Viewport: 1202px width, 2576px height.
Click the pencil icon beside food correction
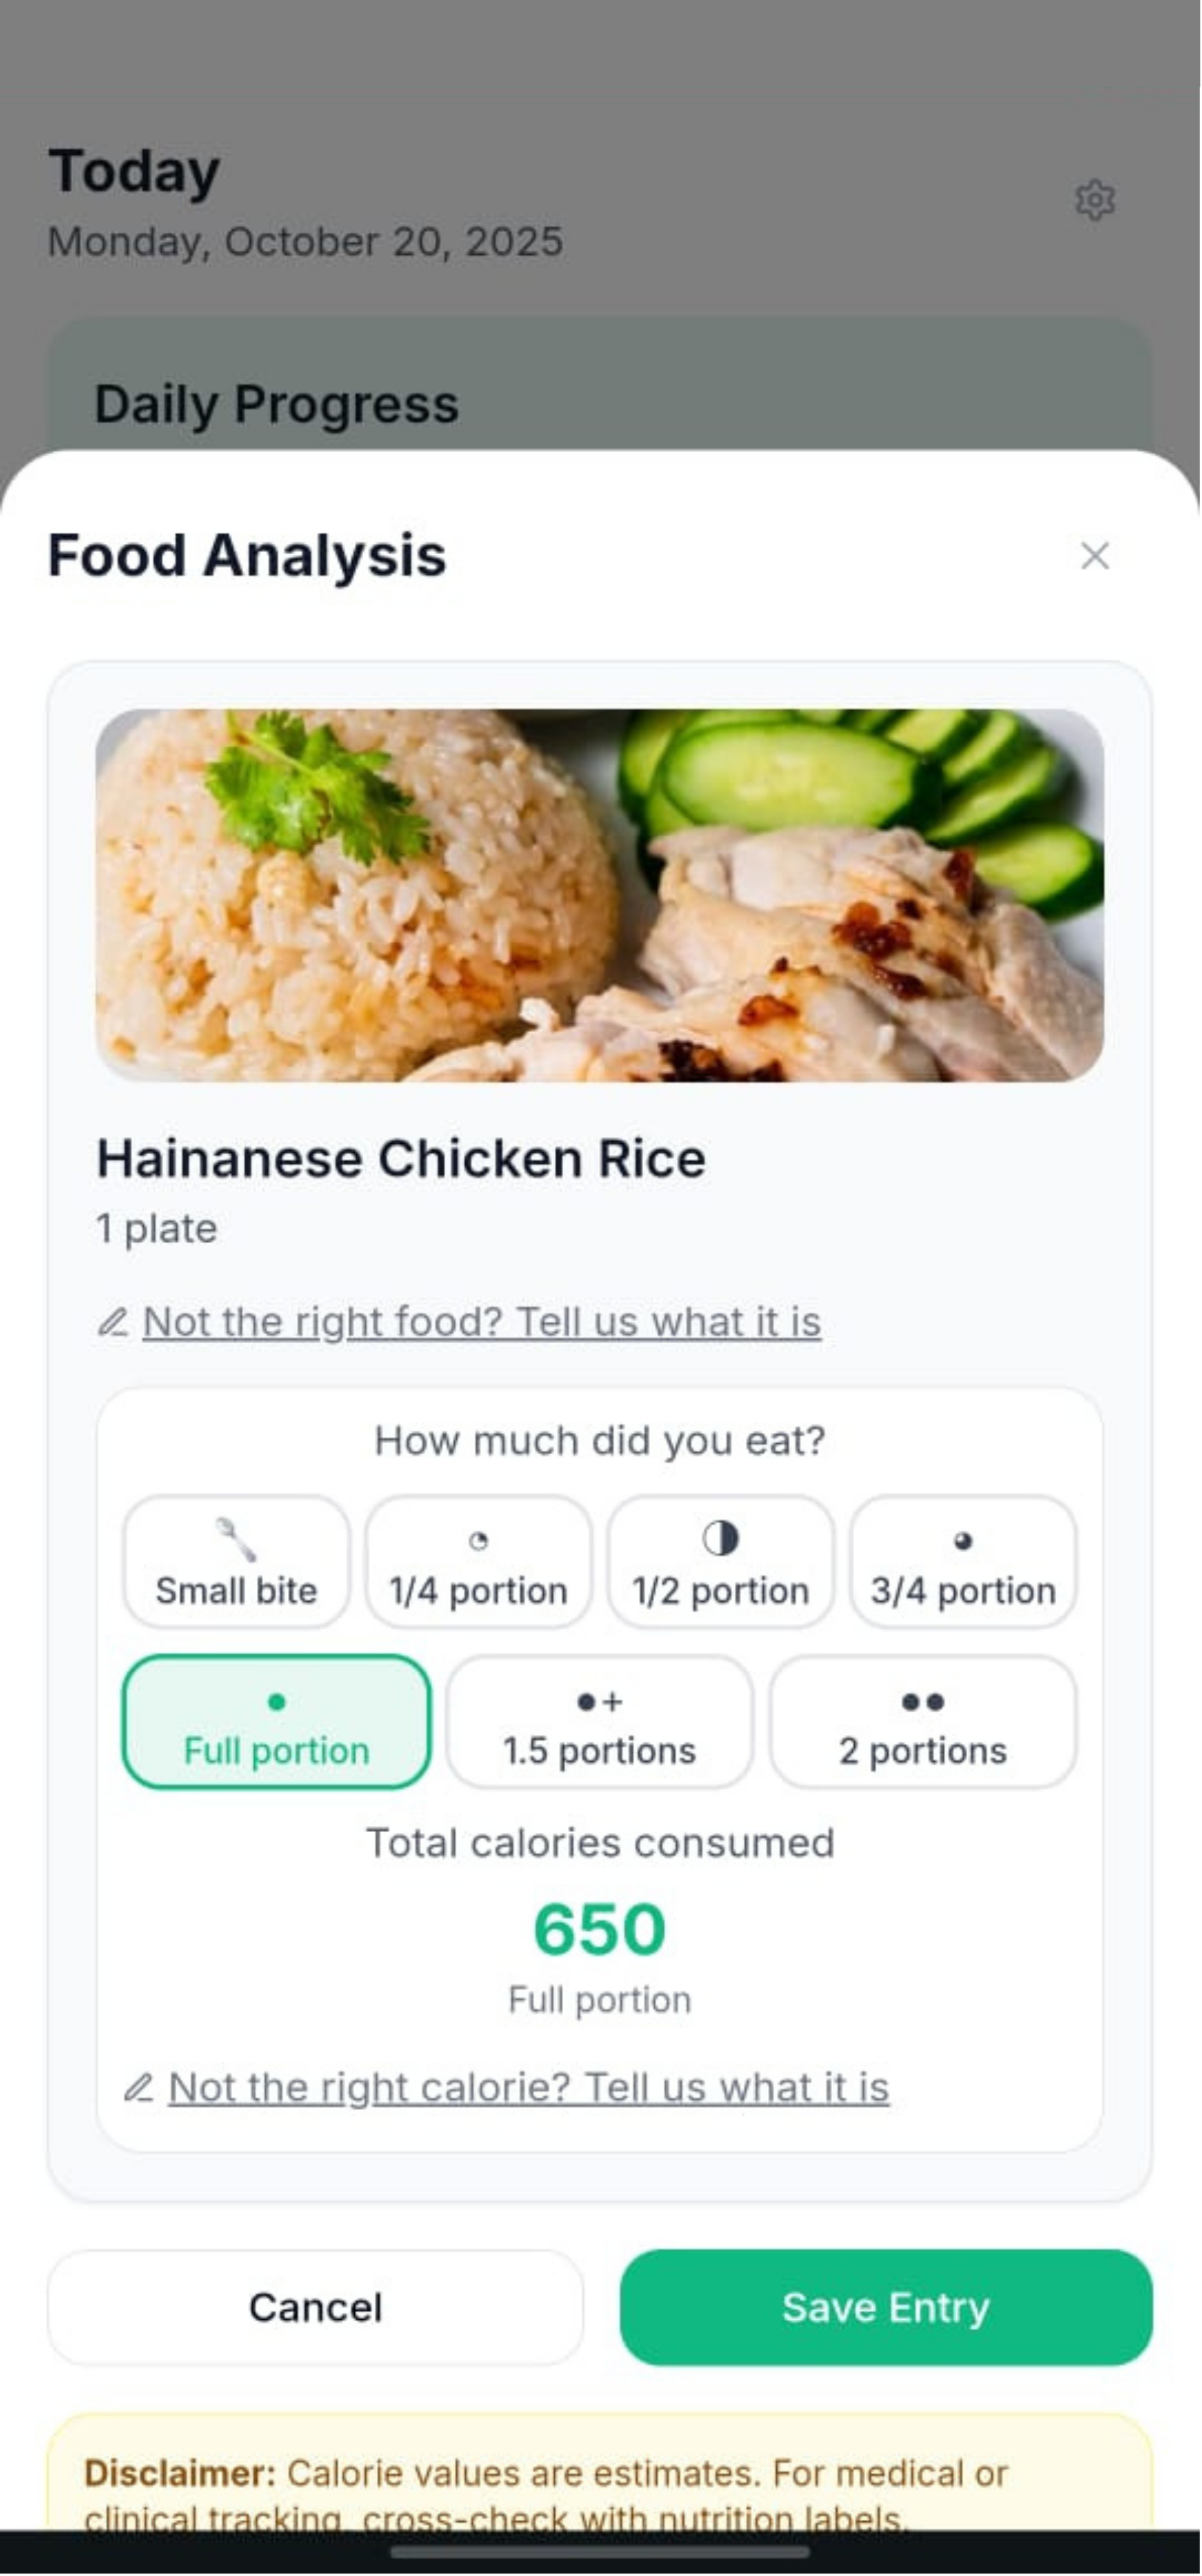click(x=113, y=1322)
